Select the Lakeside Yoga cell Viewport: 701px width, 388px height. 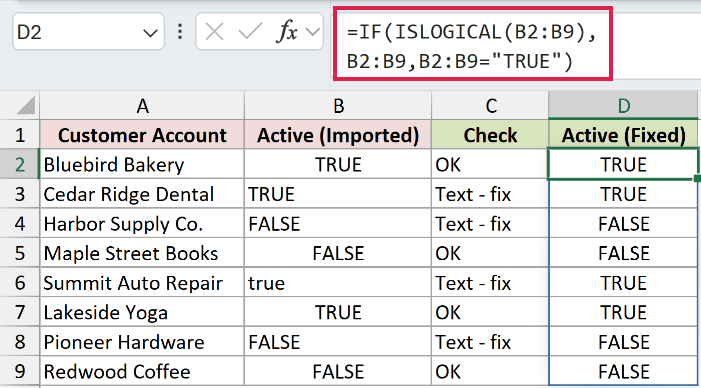pyautogui.click(x=142, y=312)
